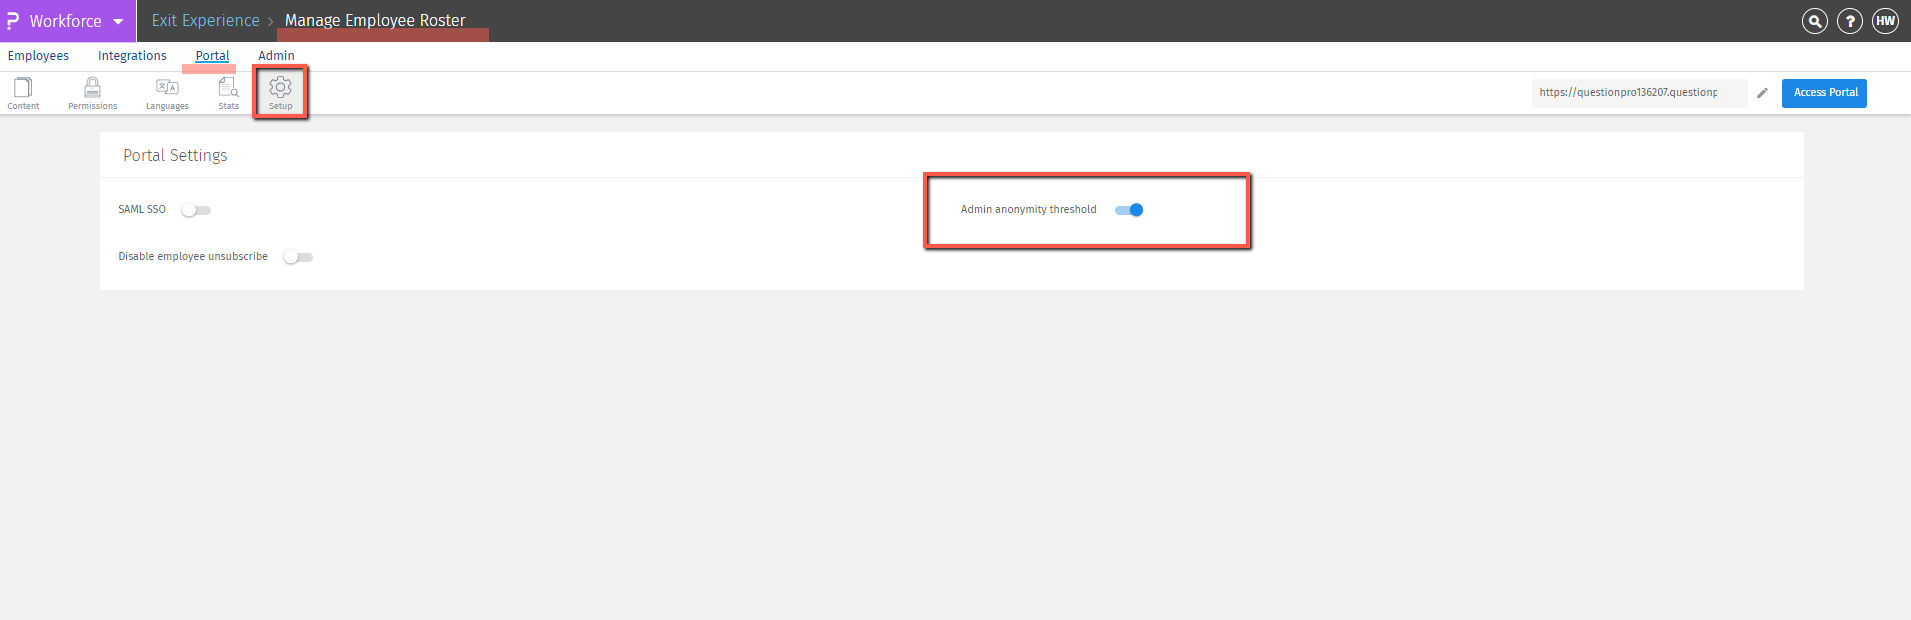Click the Access Portal button
This screenshot has width=1911, height=620.
point(1824,93)
